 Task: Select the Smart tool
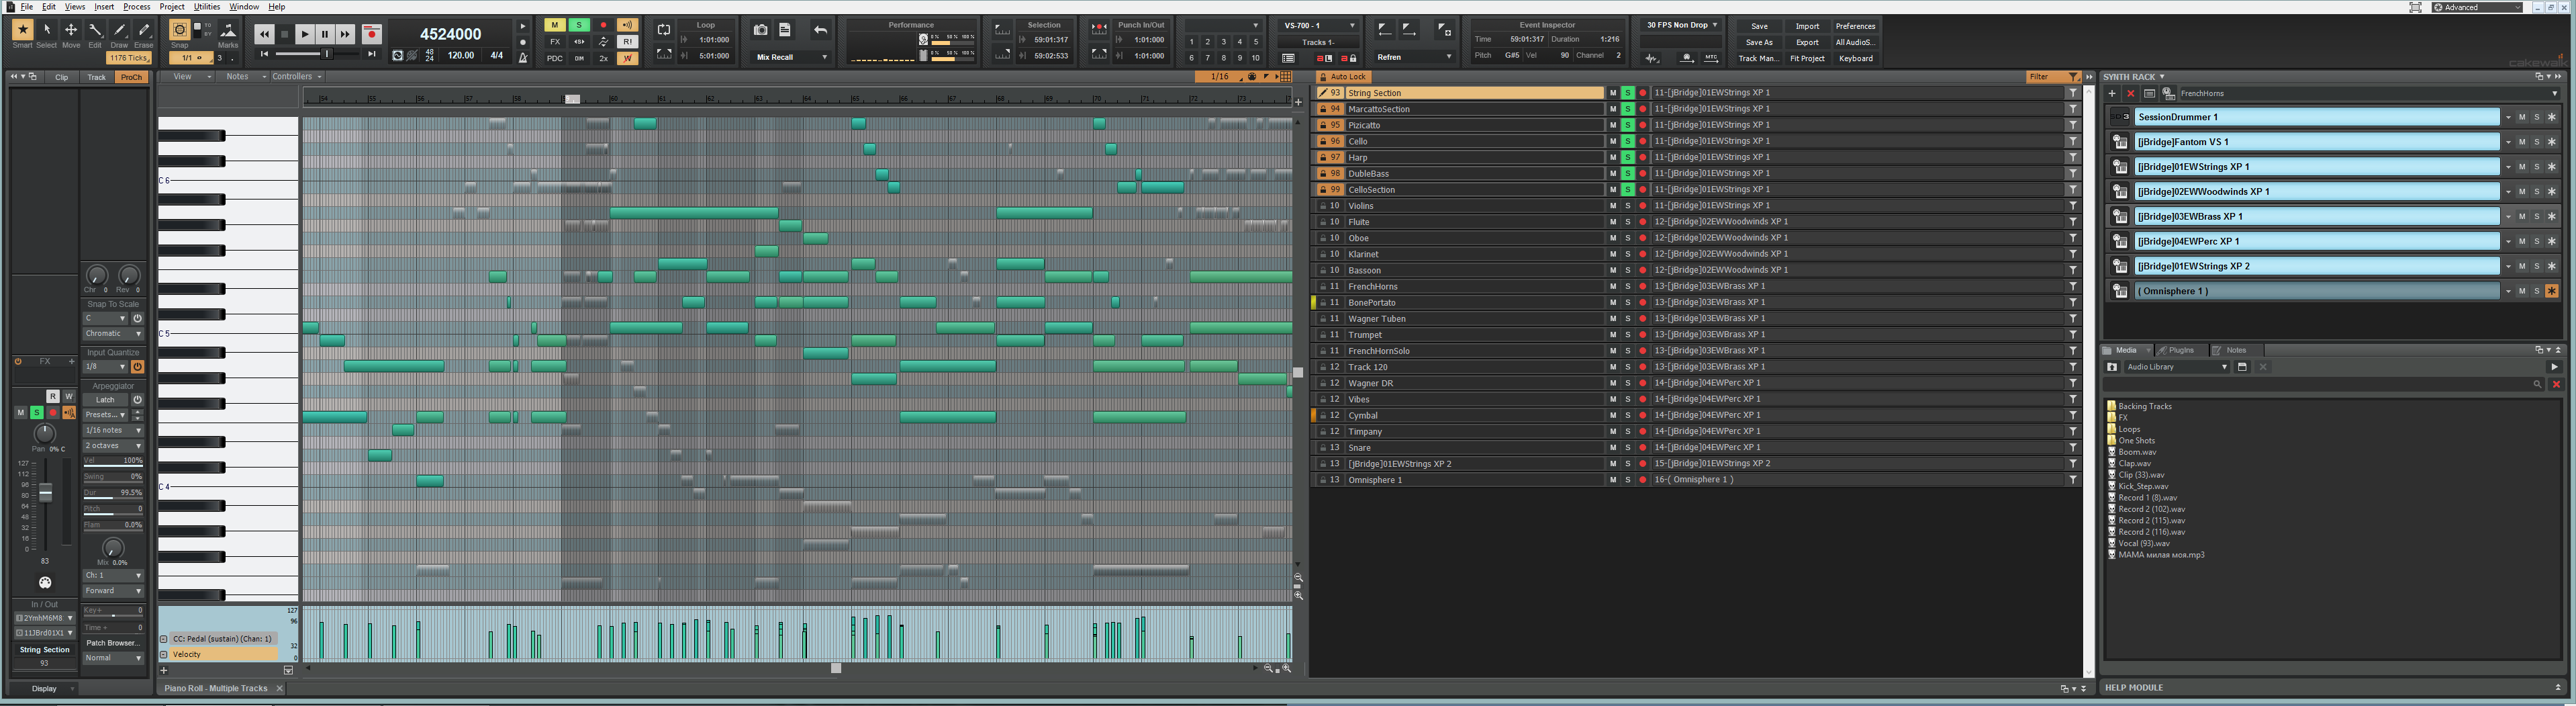[22, 30]
